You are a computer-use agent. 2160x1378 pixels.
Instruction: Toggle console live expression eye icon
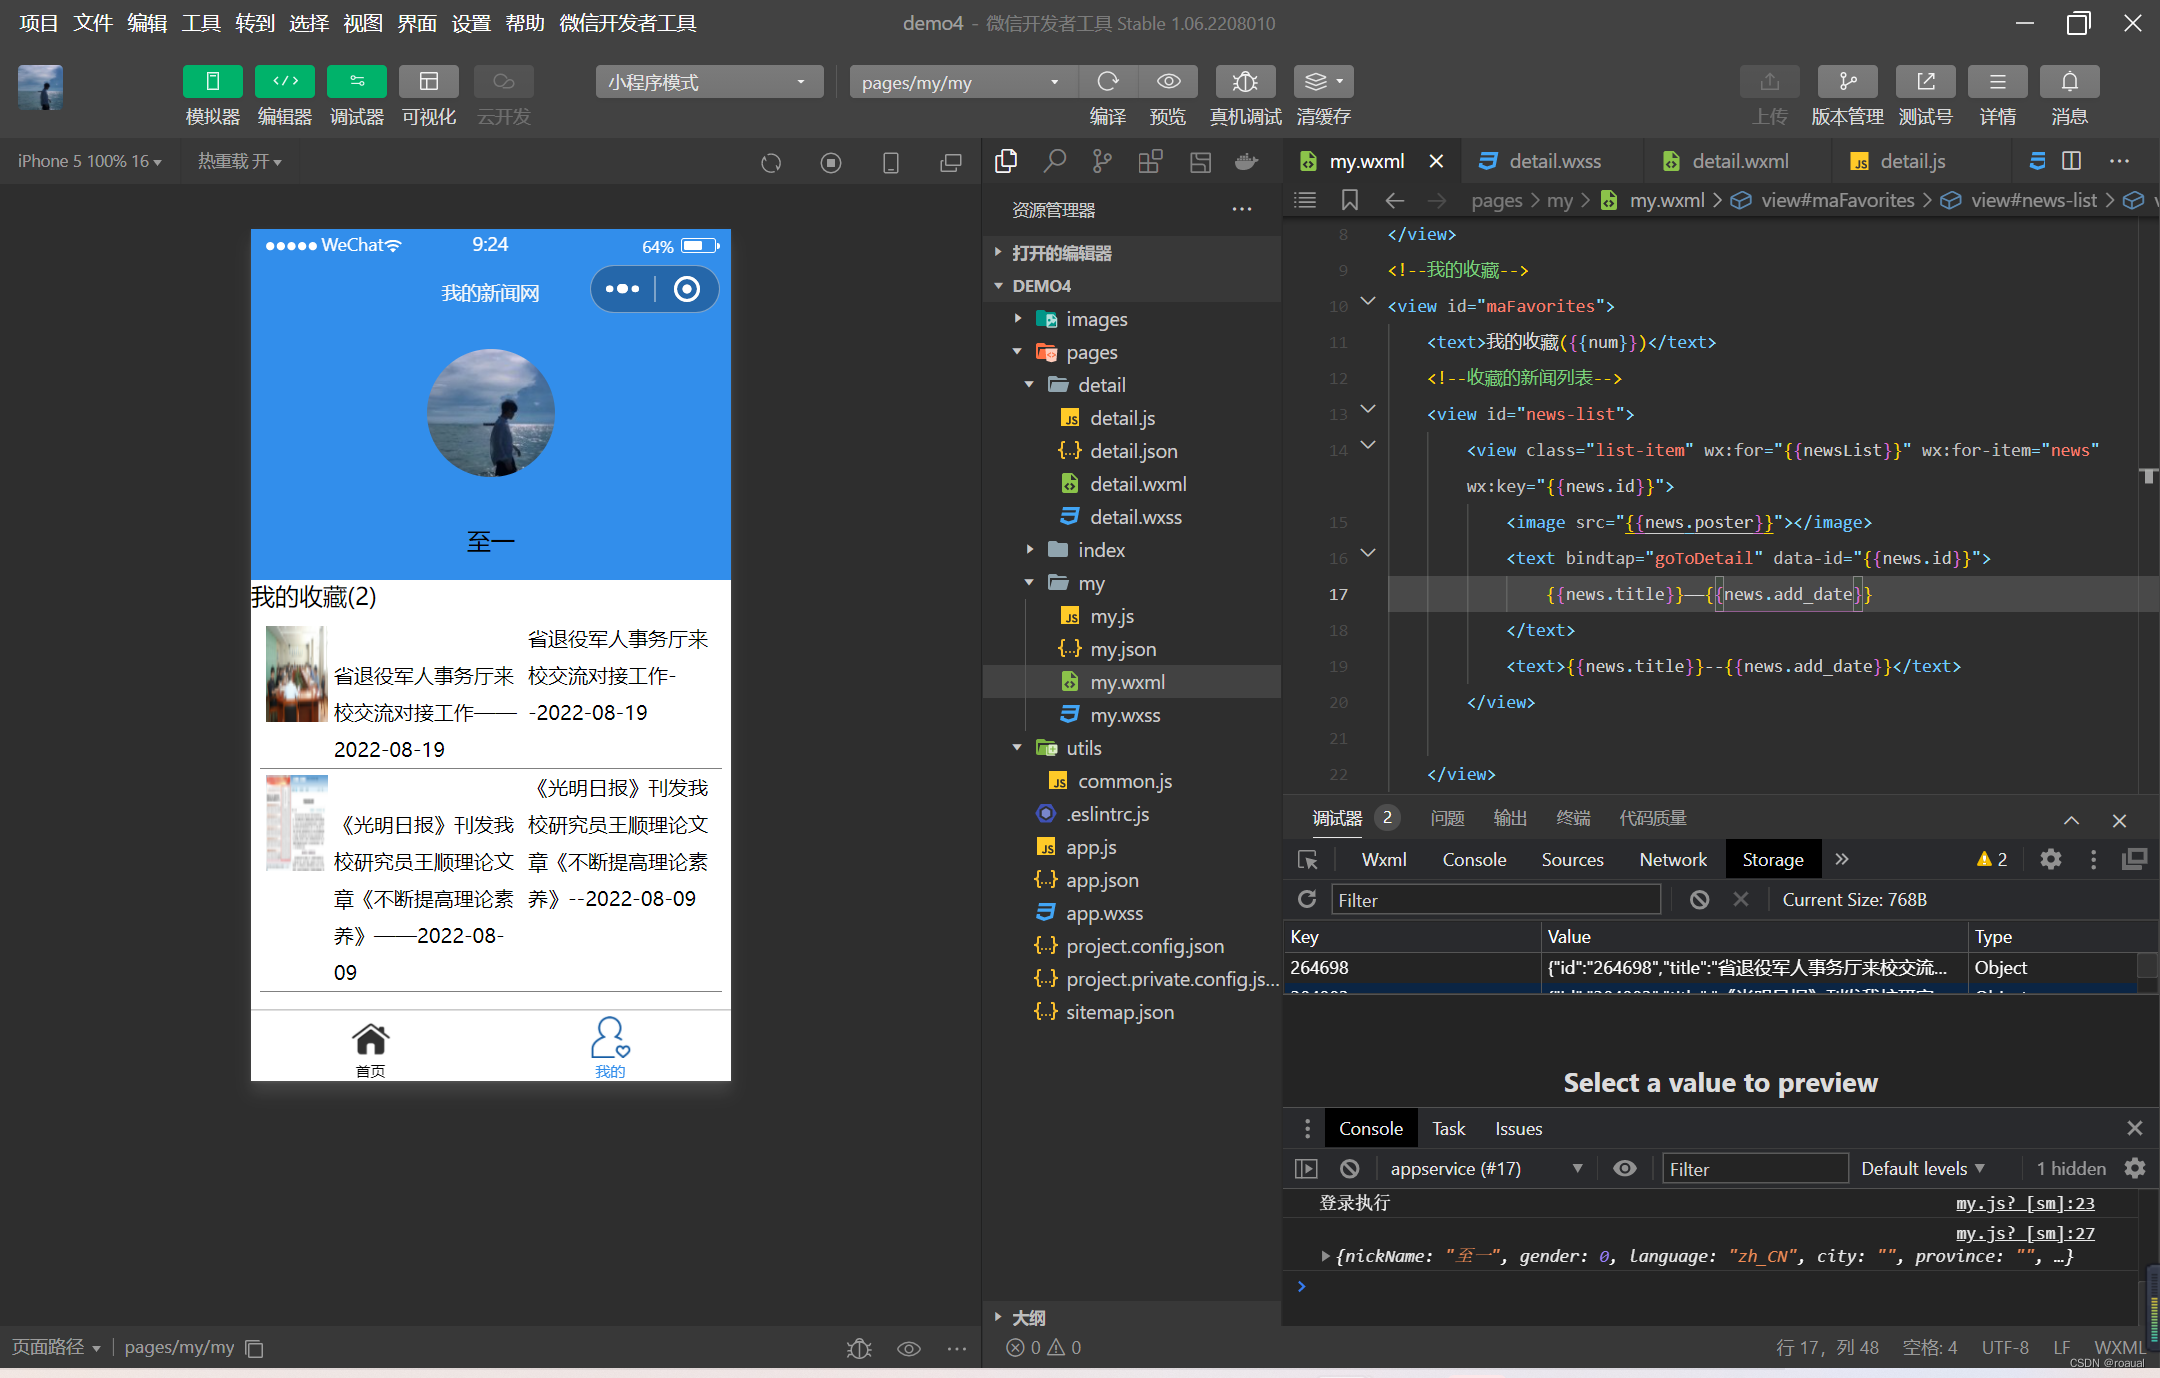click(1625, 1168)
